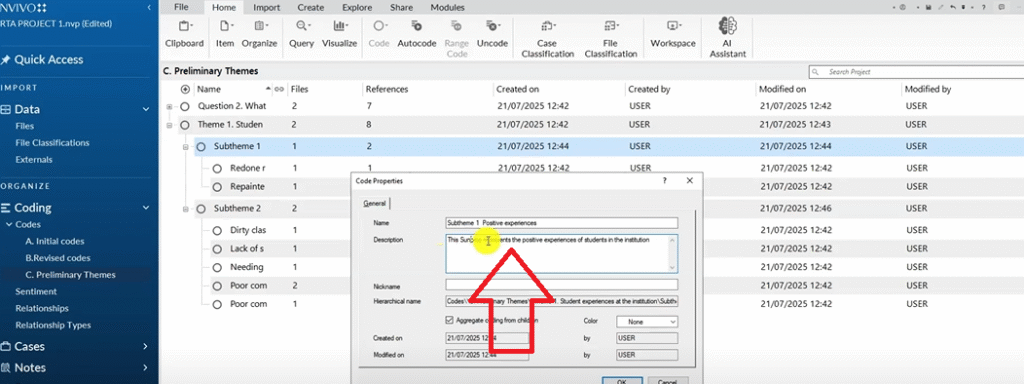The height and width of the screenshot is (384, 1024).
Task: Open File Classification in the ribbon
Action: [x=611, y=39]
